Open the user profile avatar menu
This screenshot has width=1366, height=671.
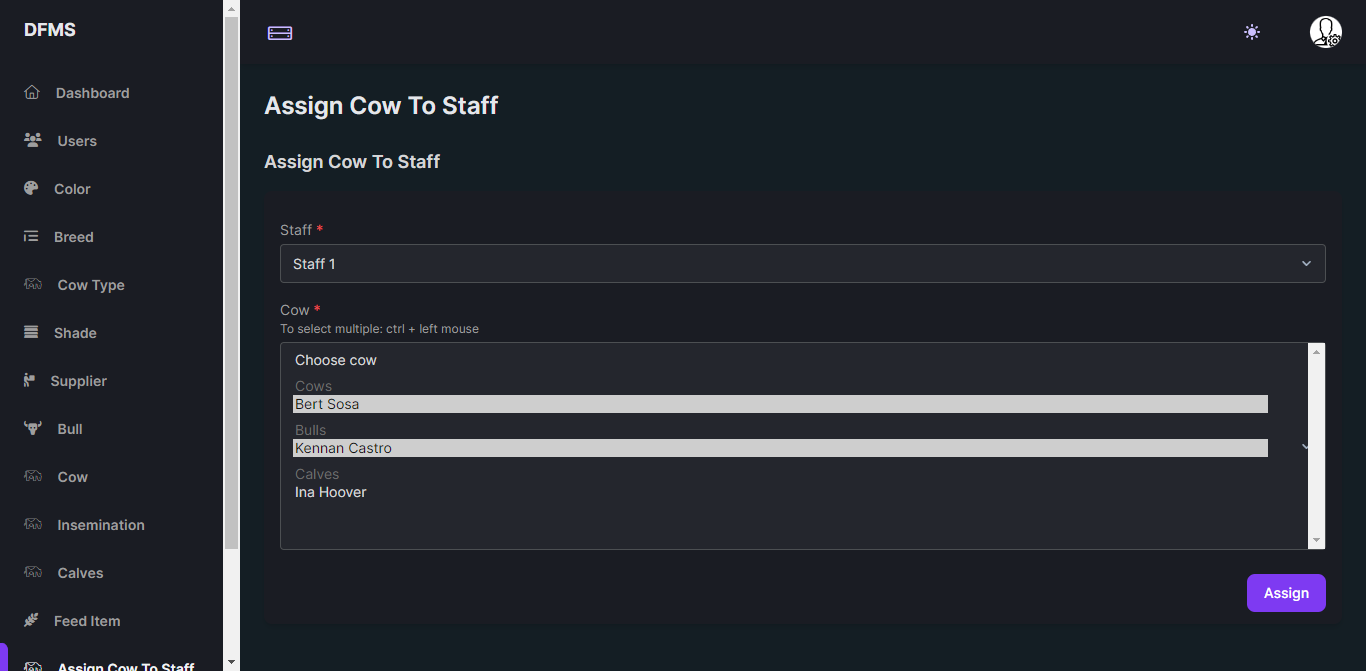click(1326, 32)
